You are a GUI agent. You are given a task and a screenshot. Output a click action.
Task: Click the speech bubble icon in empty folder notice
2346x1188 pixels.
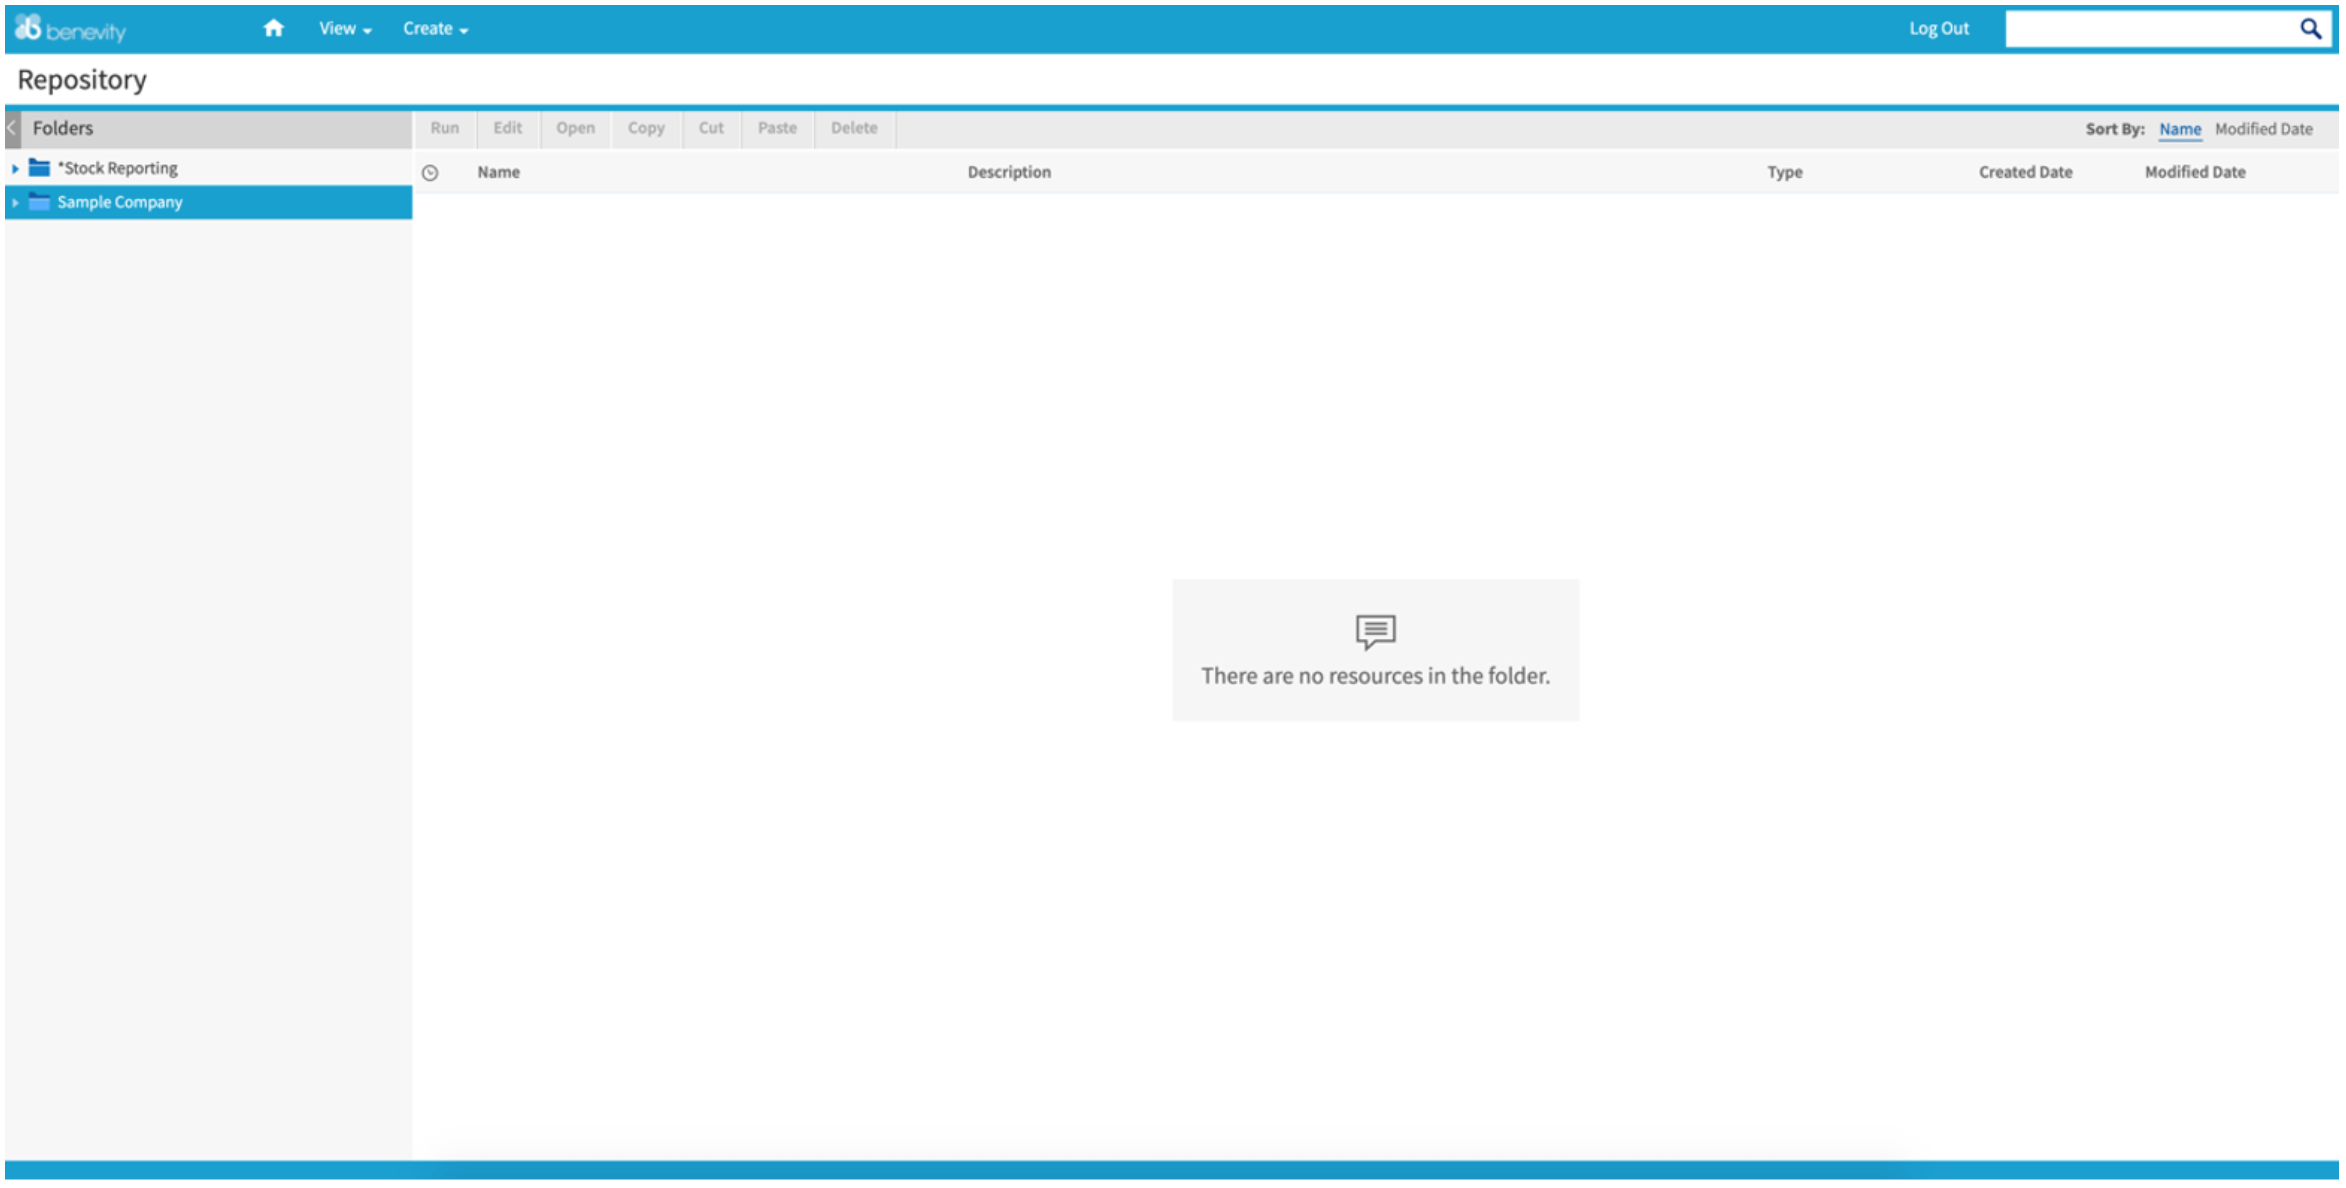pos(1374,630)
